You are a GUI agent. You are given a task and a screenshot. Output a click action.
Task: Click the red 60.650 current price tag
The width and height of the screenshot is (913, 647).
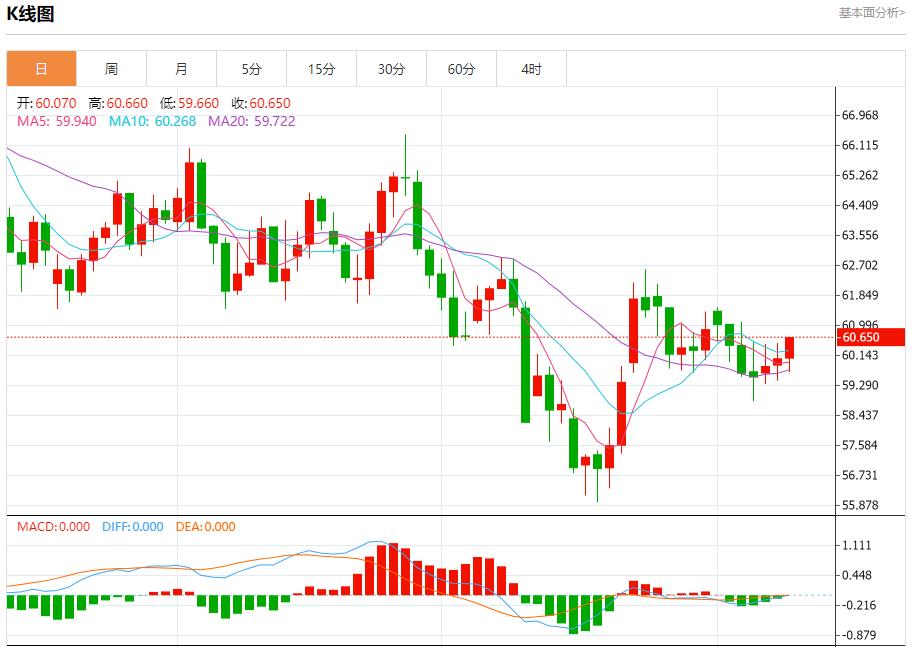tap(872, 338)
